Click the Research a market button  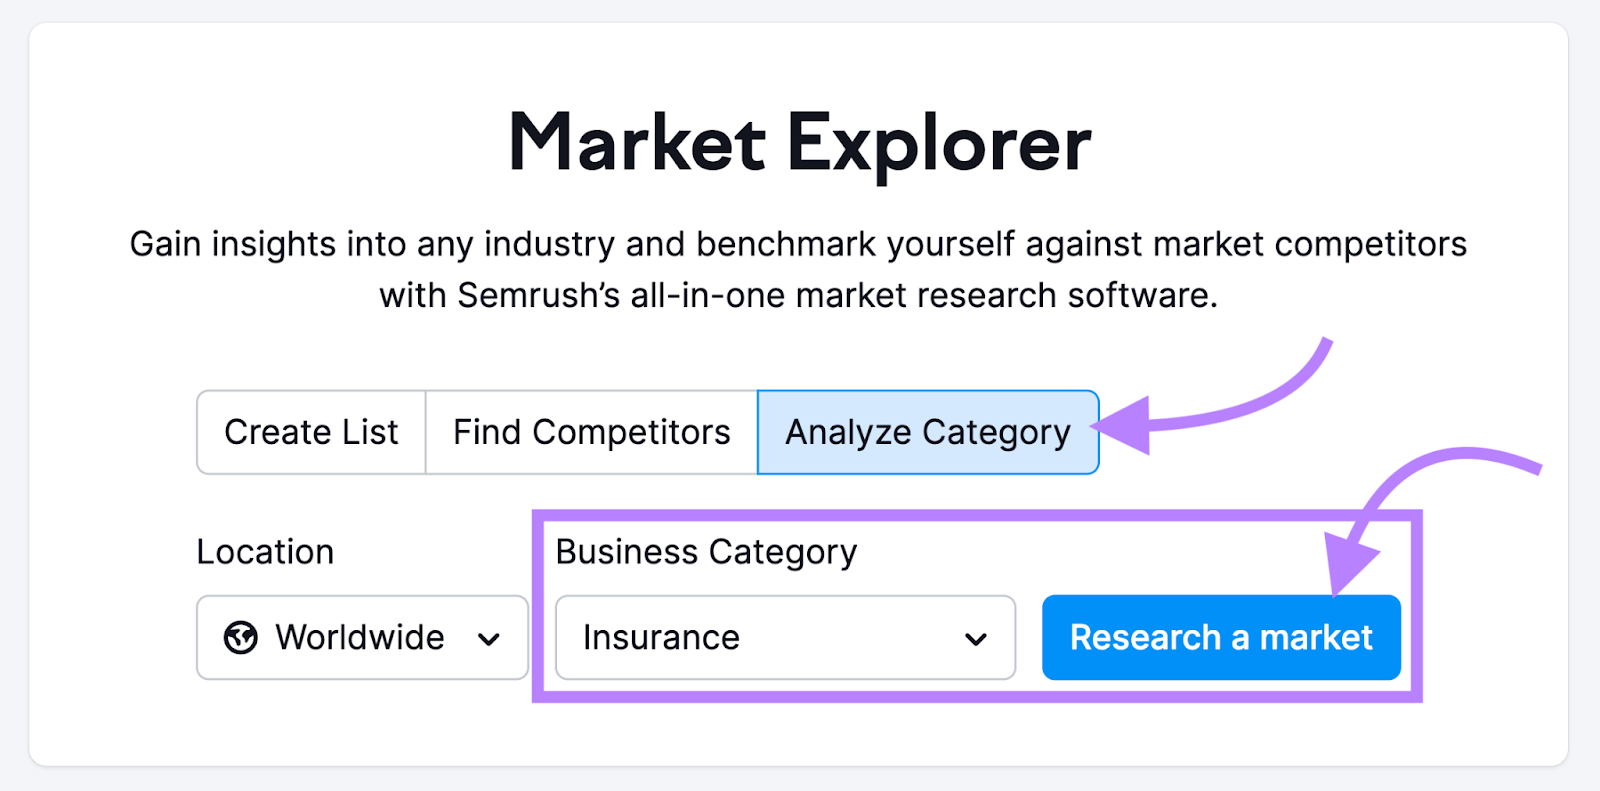coord(1221,637)
